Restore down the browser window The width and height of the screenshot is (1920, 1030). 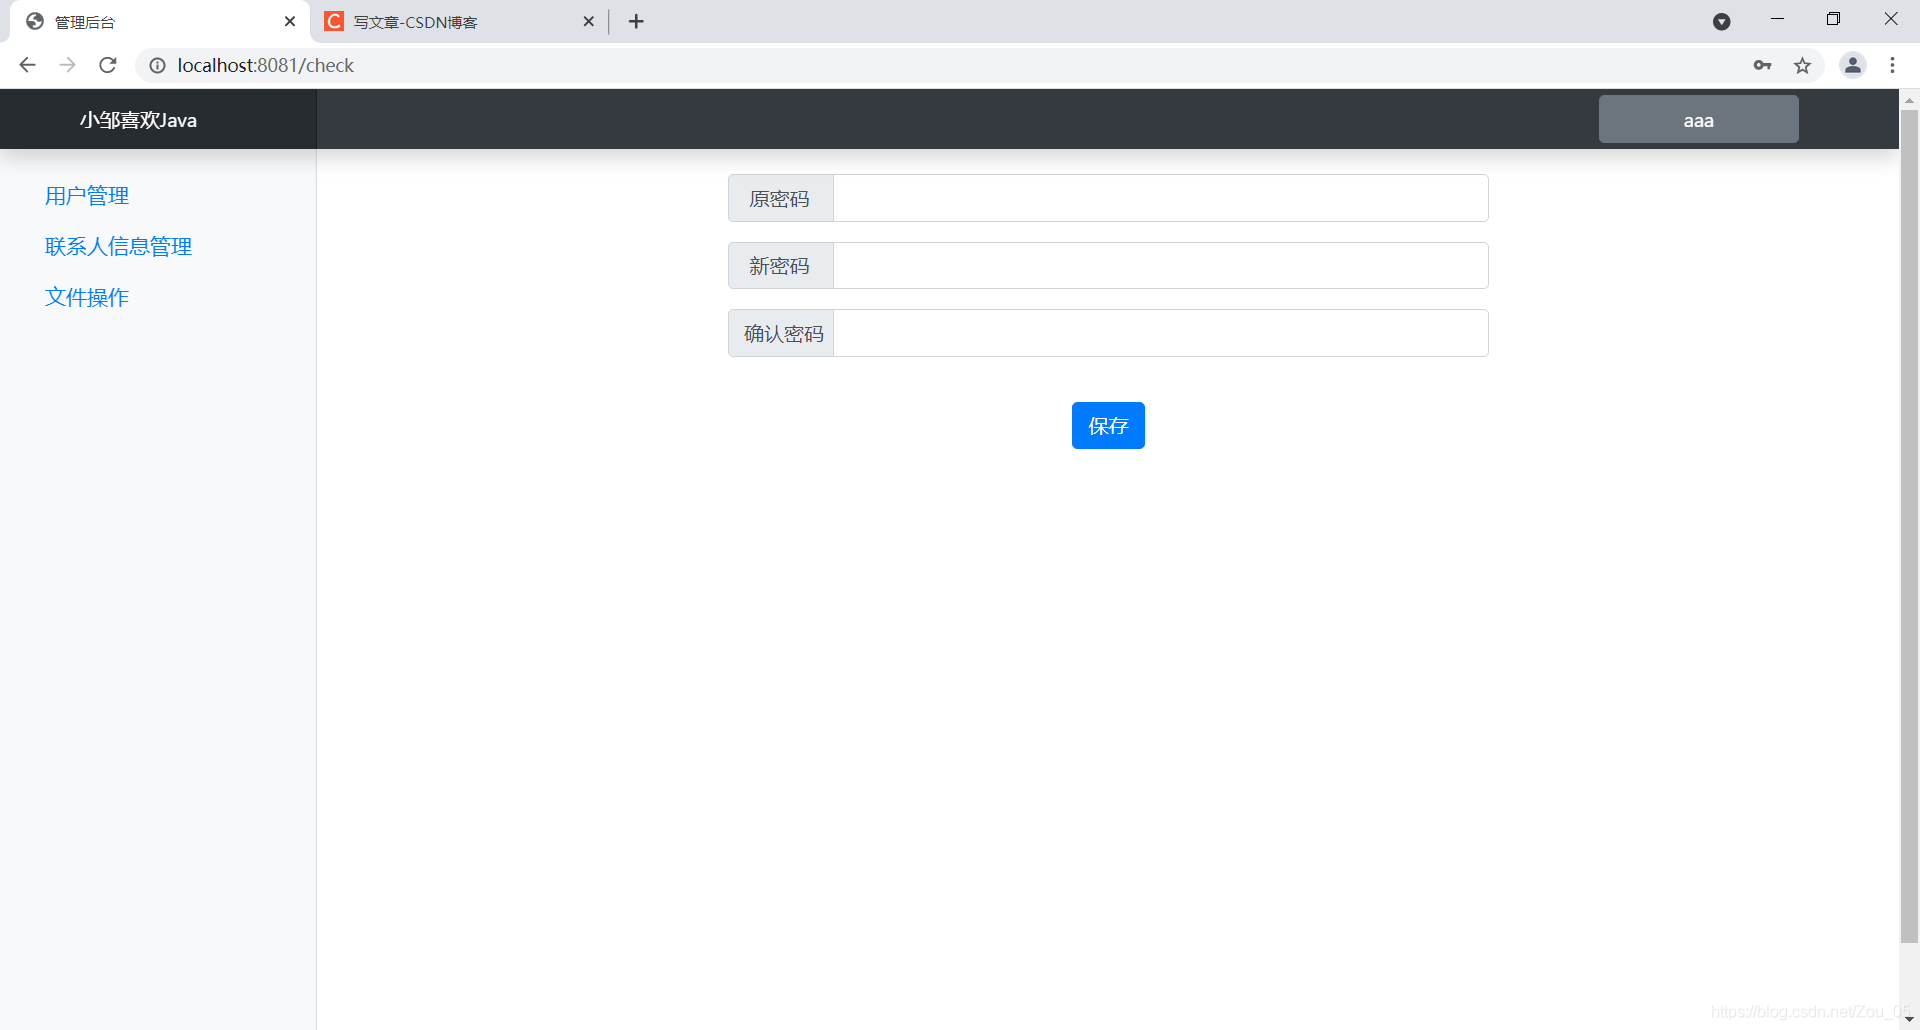[x=1833, y=19]
